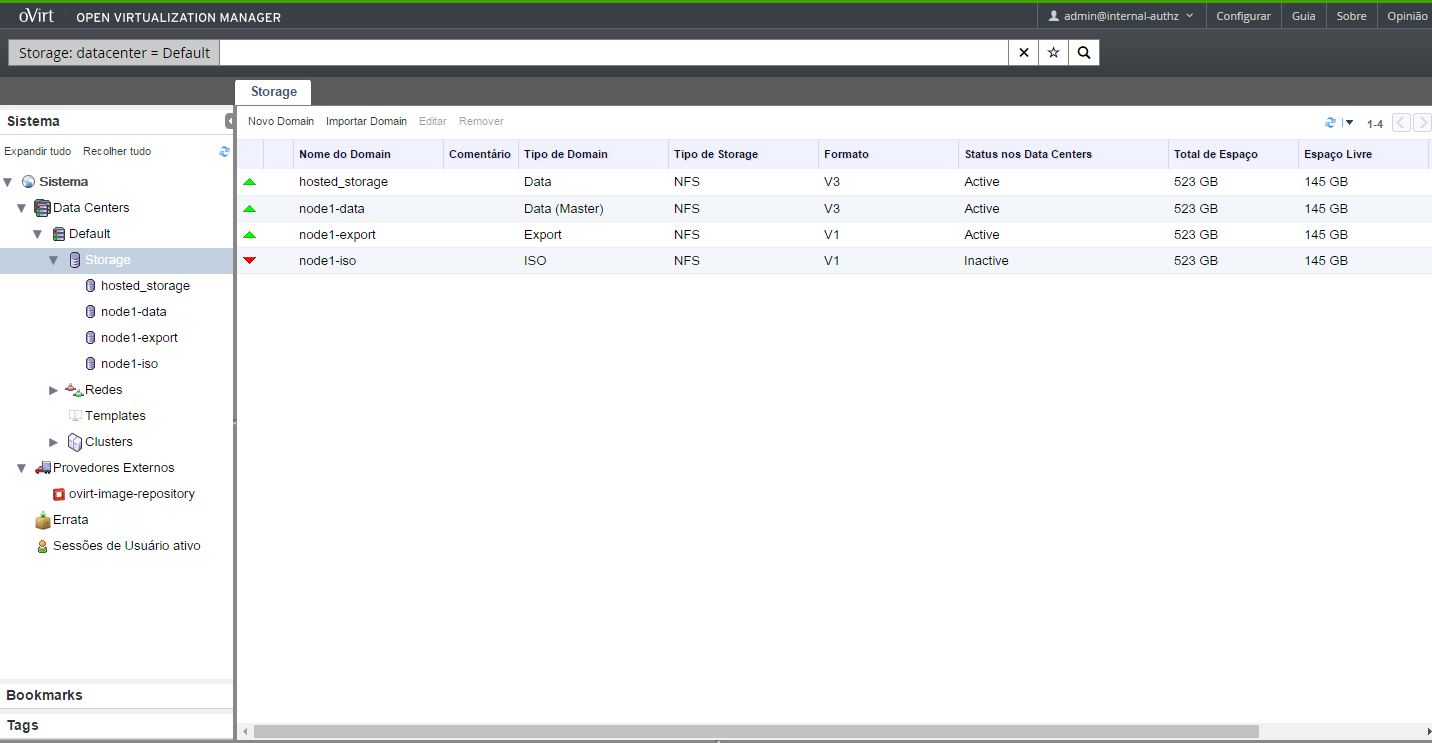Open the Configurar menu
Viewport: 1432px width, 743px height.
point(1243,16)
